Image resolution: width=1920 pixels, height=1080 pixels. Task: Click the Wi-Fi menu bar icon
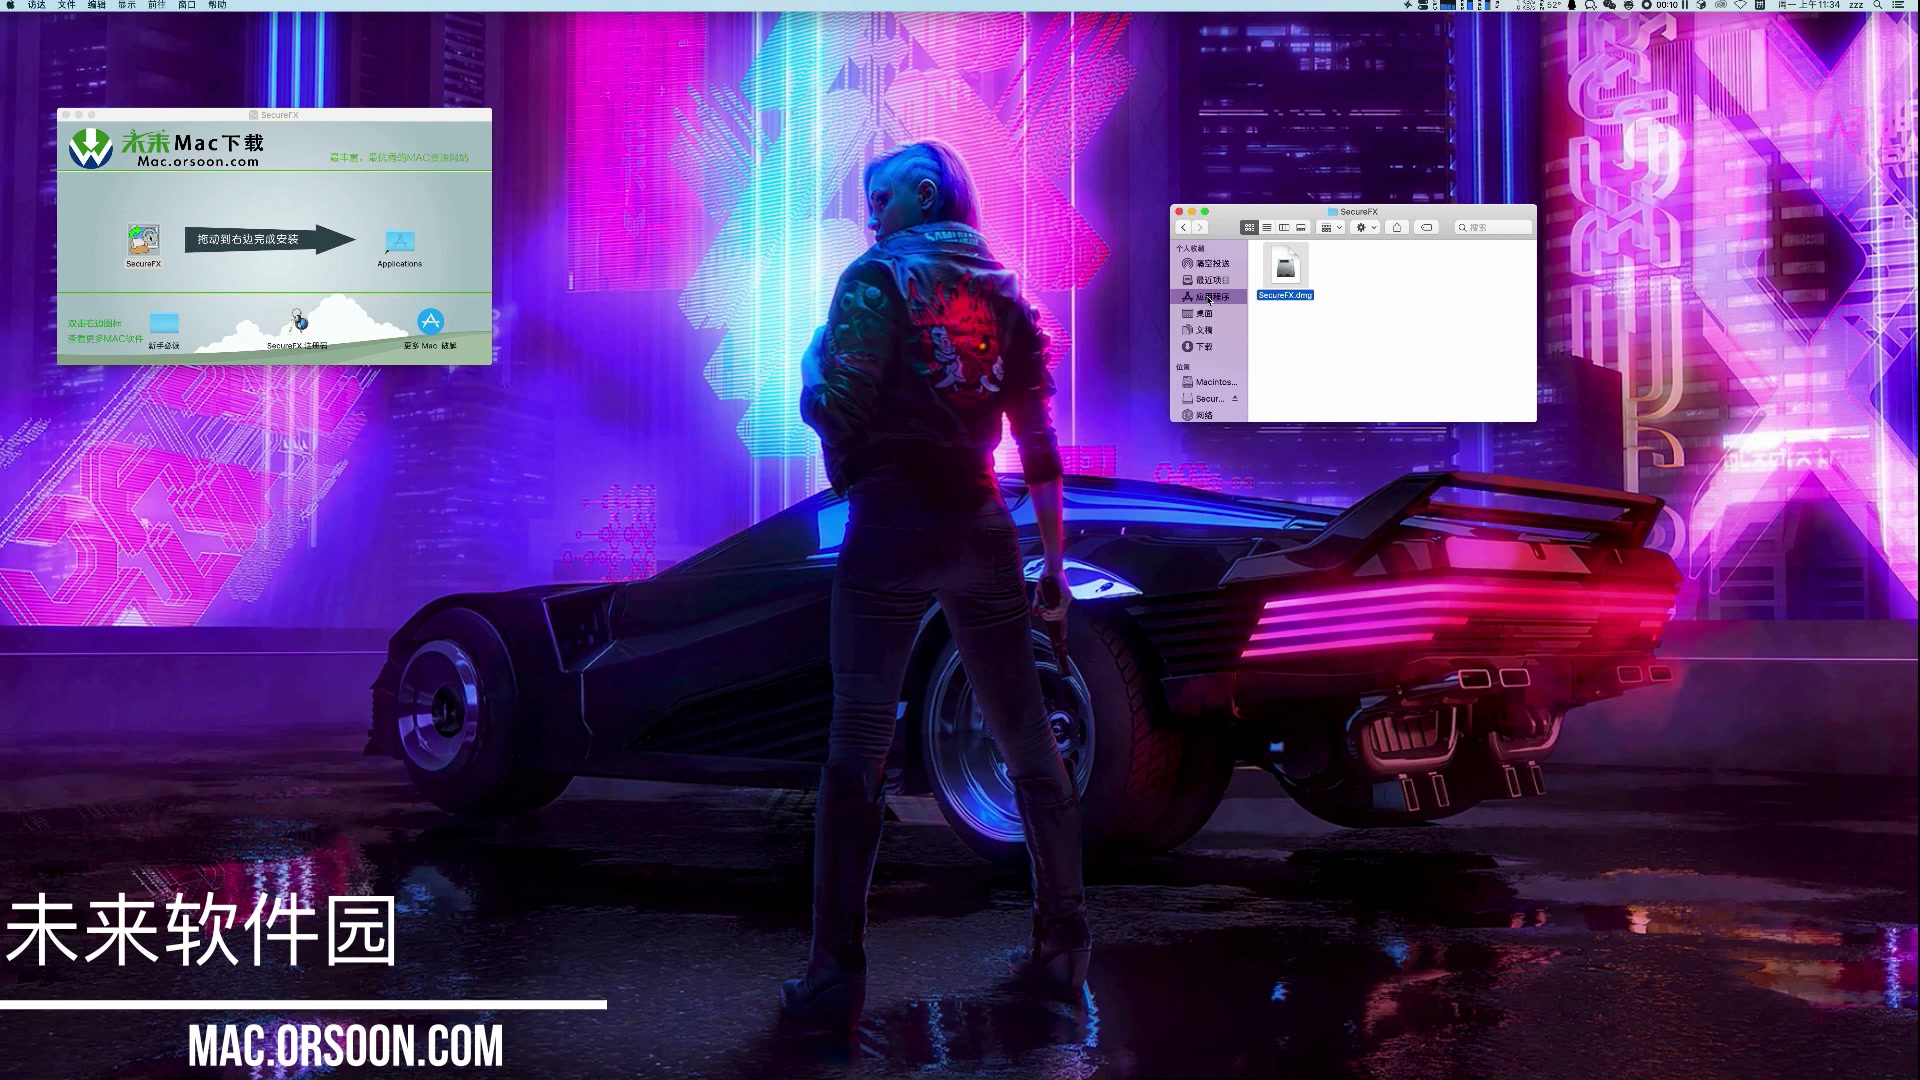pyautogui.click(x=1740, y=5)
